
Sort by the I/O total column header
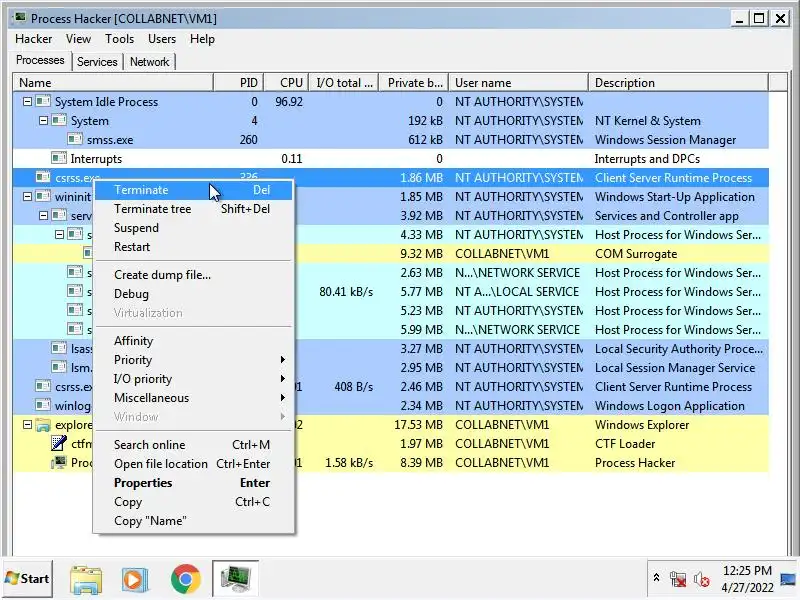pos(344,83)
